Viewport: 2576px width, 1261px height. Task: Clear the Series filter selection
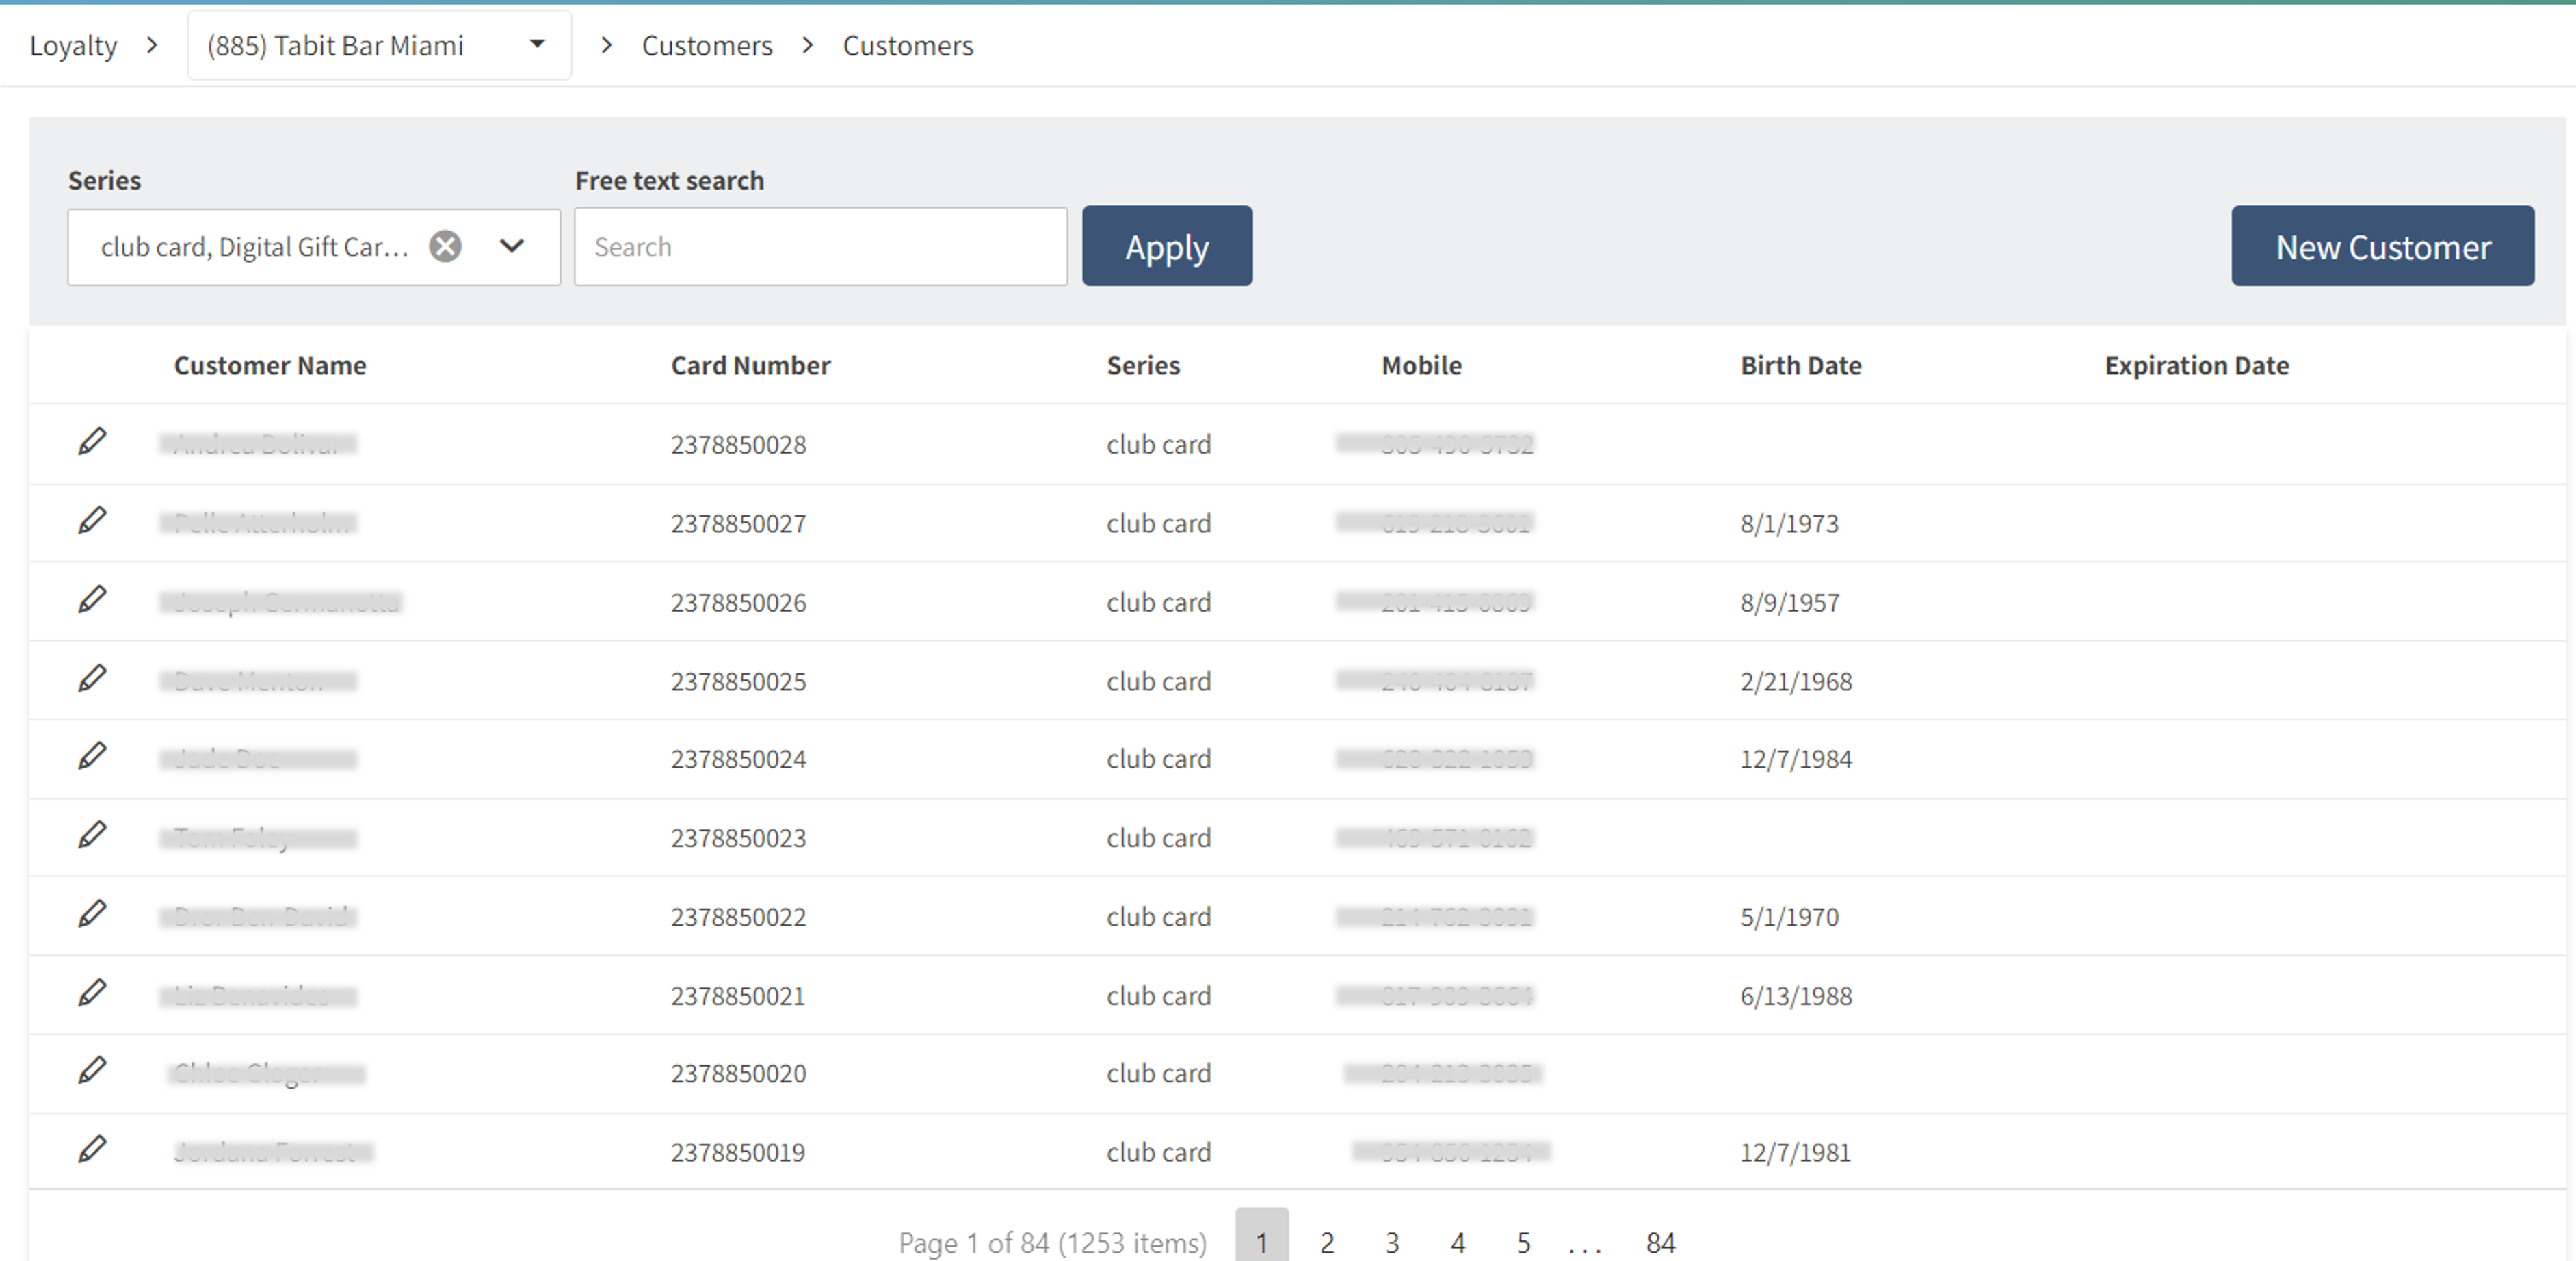(445, 246)
